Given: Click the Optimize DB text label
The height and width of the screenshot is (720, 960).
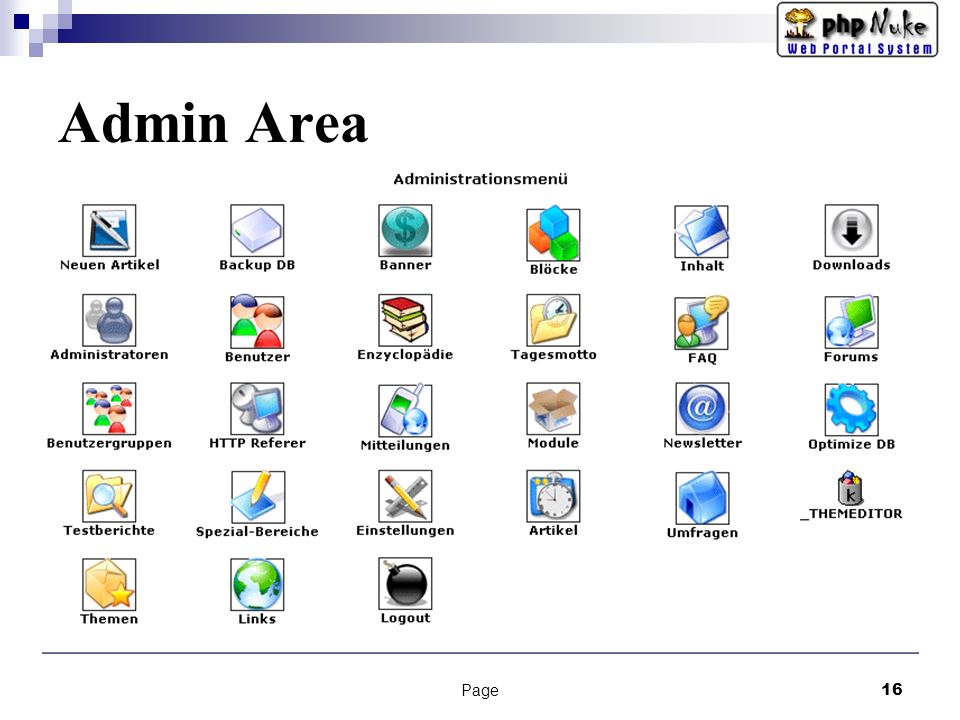Looking at the screenshot, I should coord(852,444).
